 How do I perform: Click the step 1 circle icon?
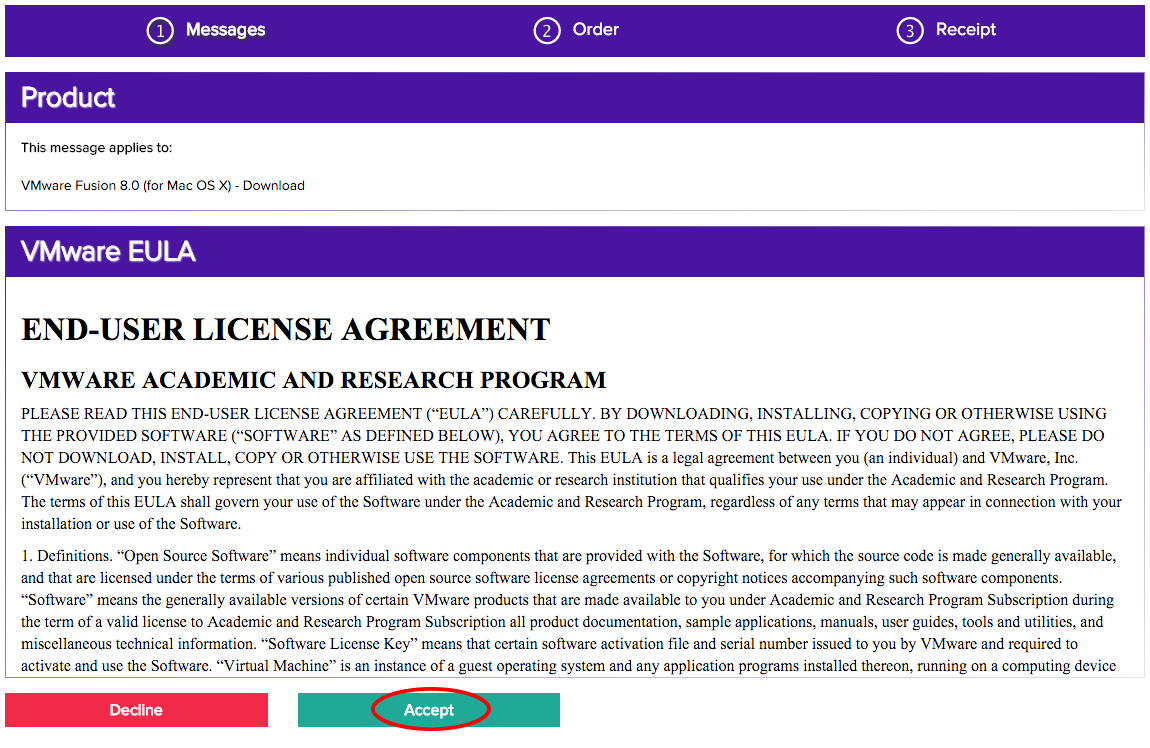click(160, 31)
